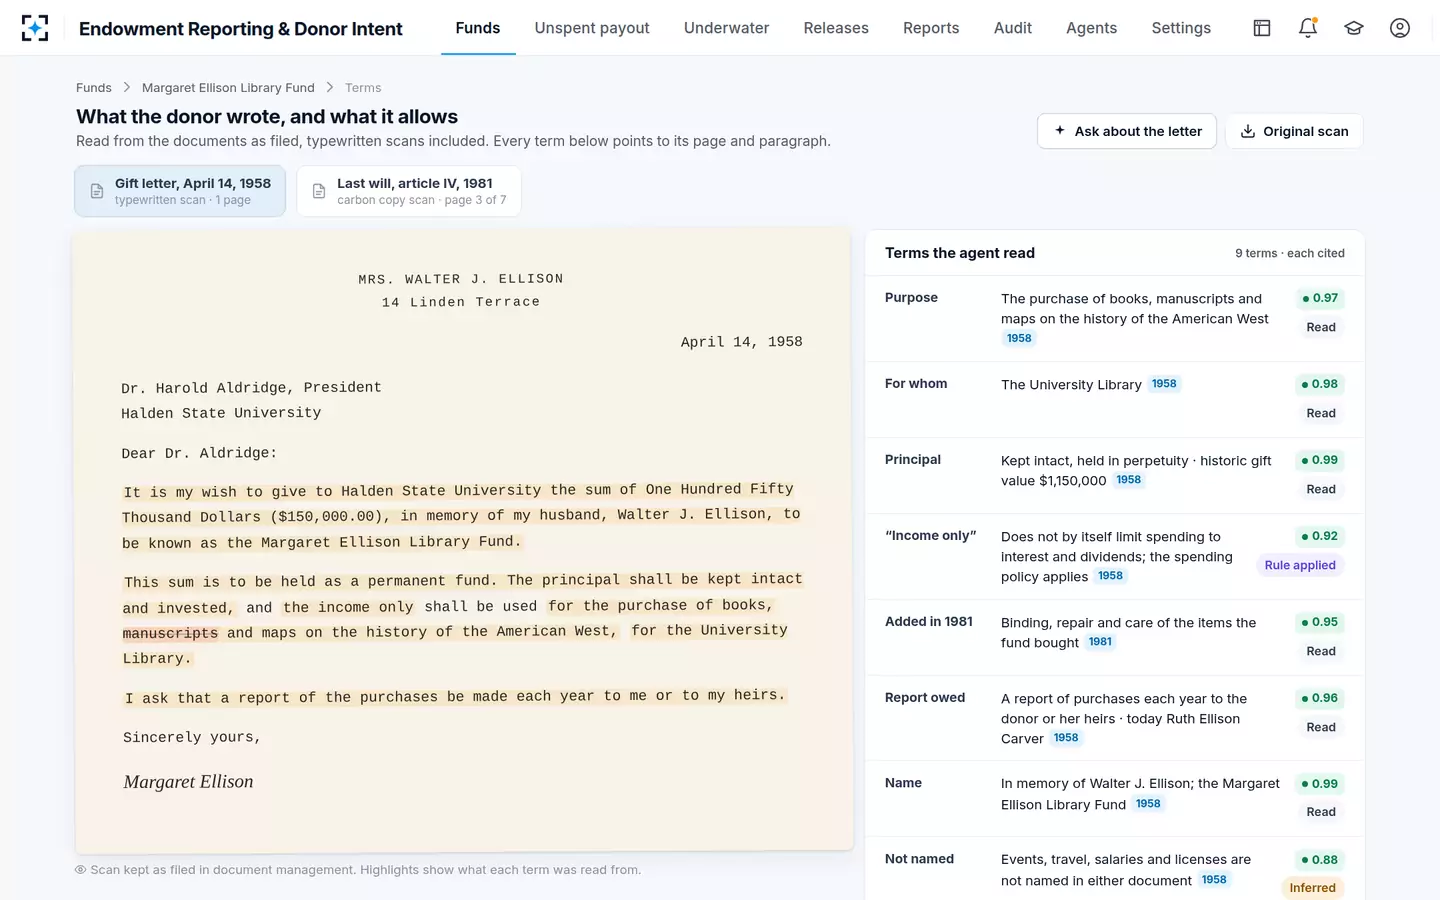Switch to the Funds tab
The width and height of the screenshot is (1440, 900).
[478, 28]
